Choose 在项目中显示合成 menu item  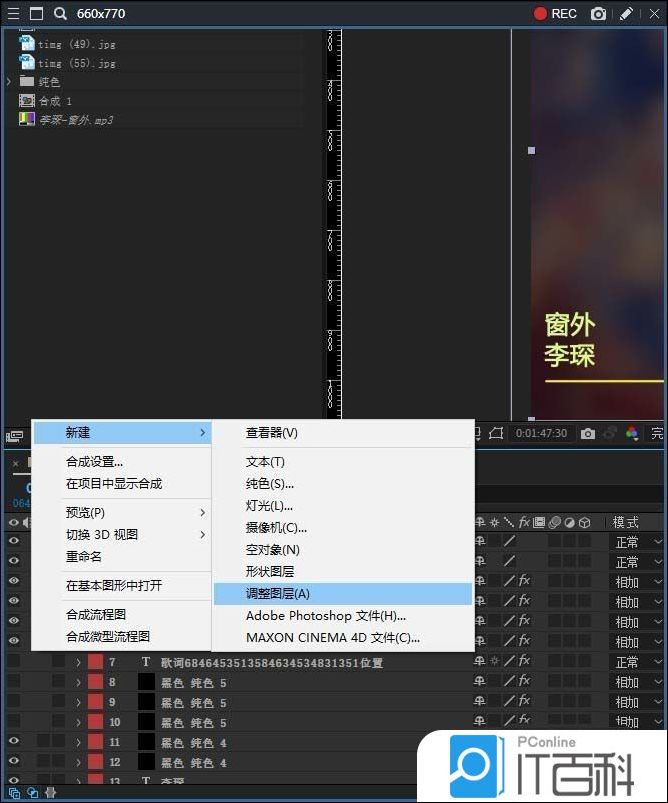coord(114,483)
